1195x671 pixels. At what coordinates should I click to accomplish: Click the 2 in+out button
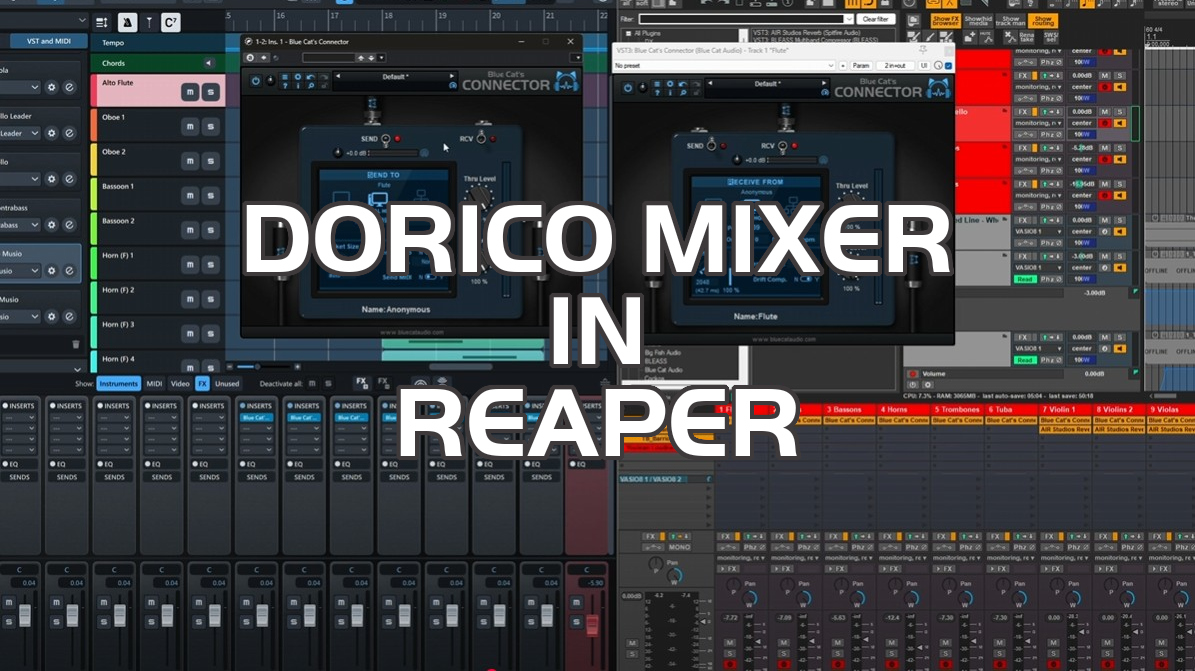(x=895, y=66)
